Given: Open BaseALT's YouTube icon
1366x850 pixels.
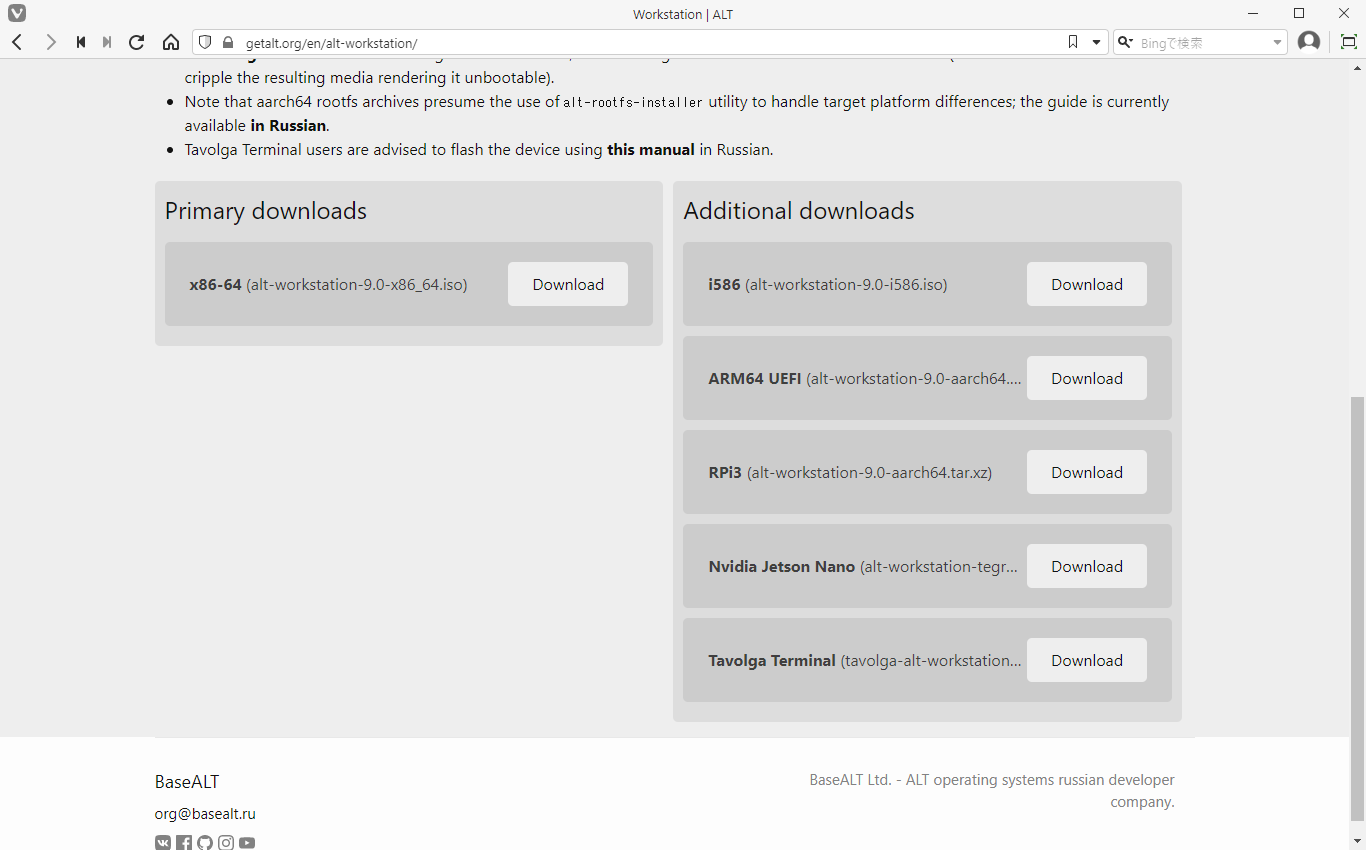Looking at the screenshot, I should point(247,843).
